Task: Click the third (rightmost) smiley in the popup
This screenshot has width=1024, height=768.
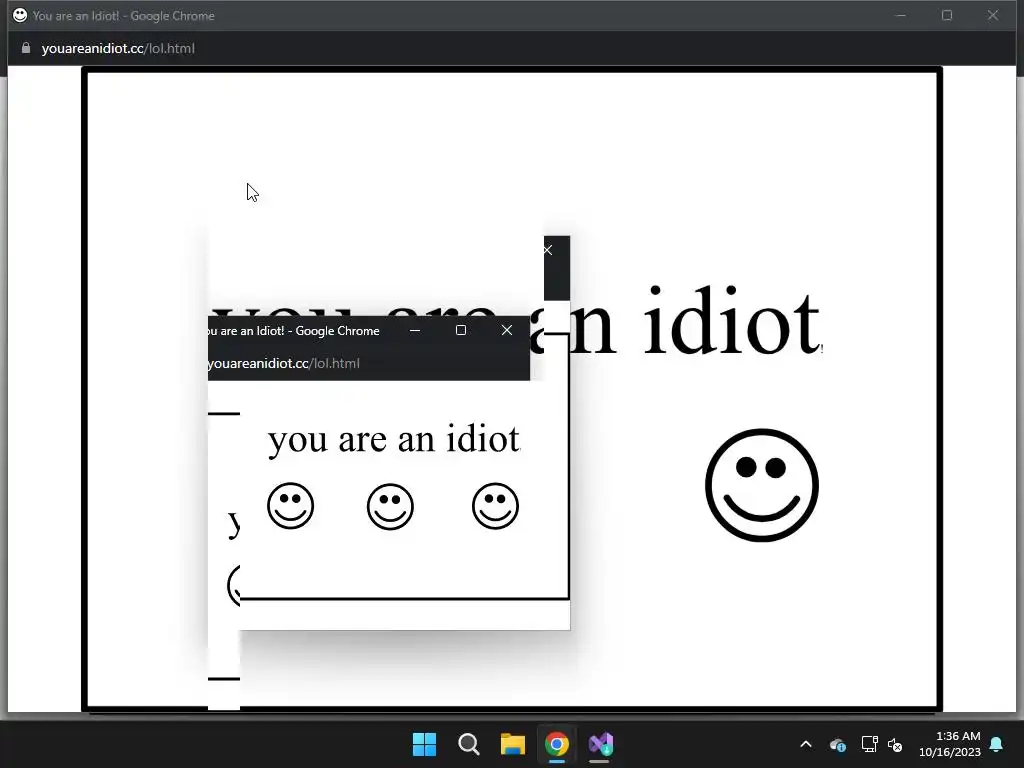Action: [496, 505]
